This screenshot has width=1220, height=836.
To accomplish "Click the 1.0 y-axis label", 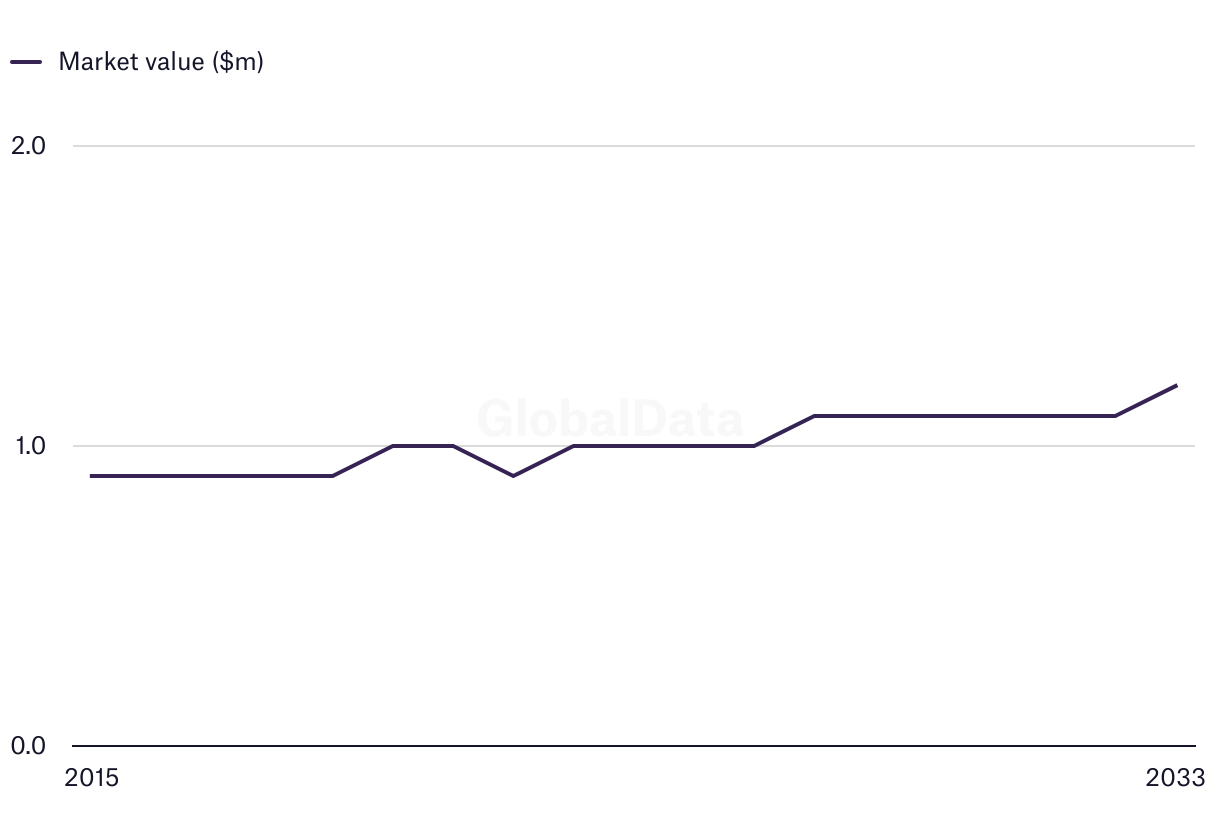I will 28,445.
